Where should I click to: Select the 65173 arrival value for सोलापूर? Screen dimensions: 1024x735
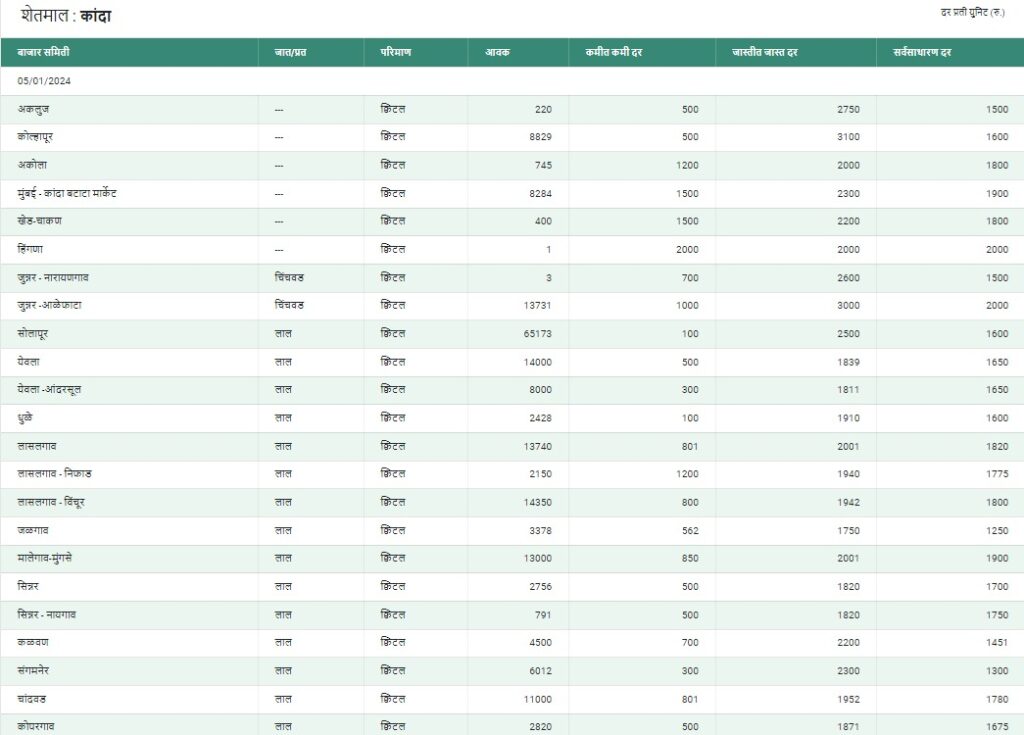coord(537,333)
